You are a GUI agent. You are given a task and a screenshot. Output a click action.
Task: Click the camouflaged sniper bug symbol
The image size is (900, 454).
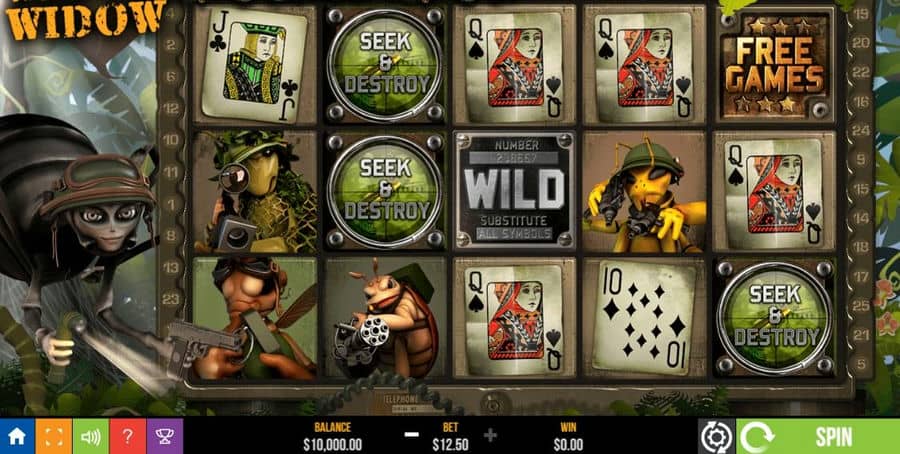point(255,192)
